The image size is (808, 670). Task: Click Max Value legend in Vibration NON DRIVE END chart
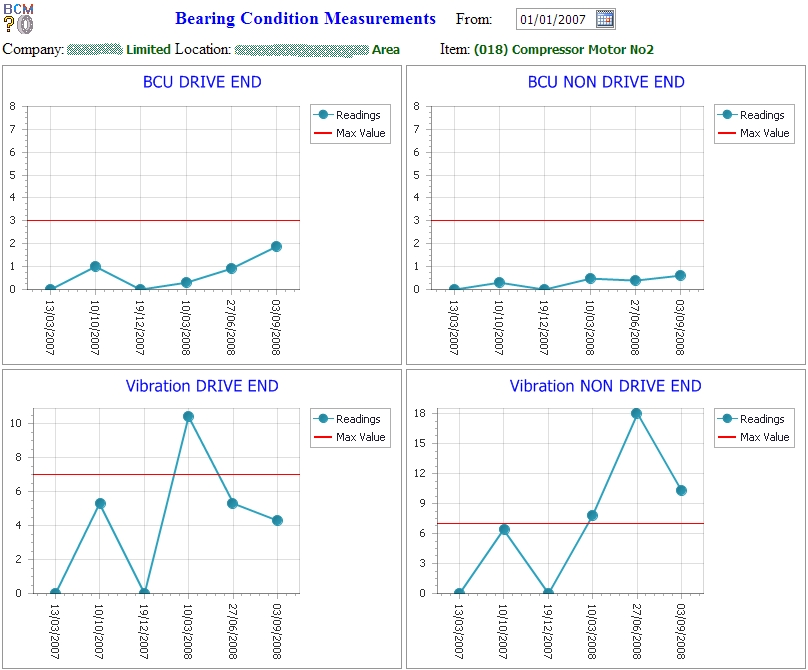(x=754, y=437)
